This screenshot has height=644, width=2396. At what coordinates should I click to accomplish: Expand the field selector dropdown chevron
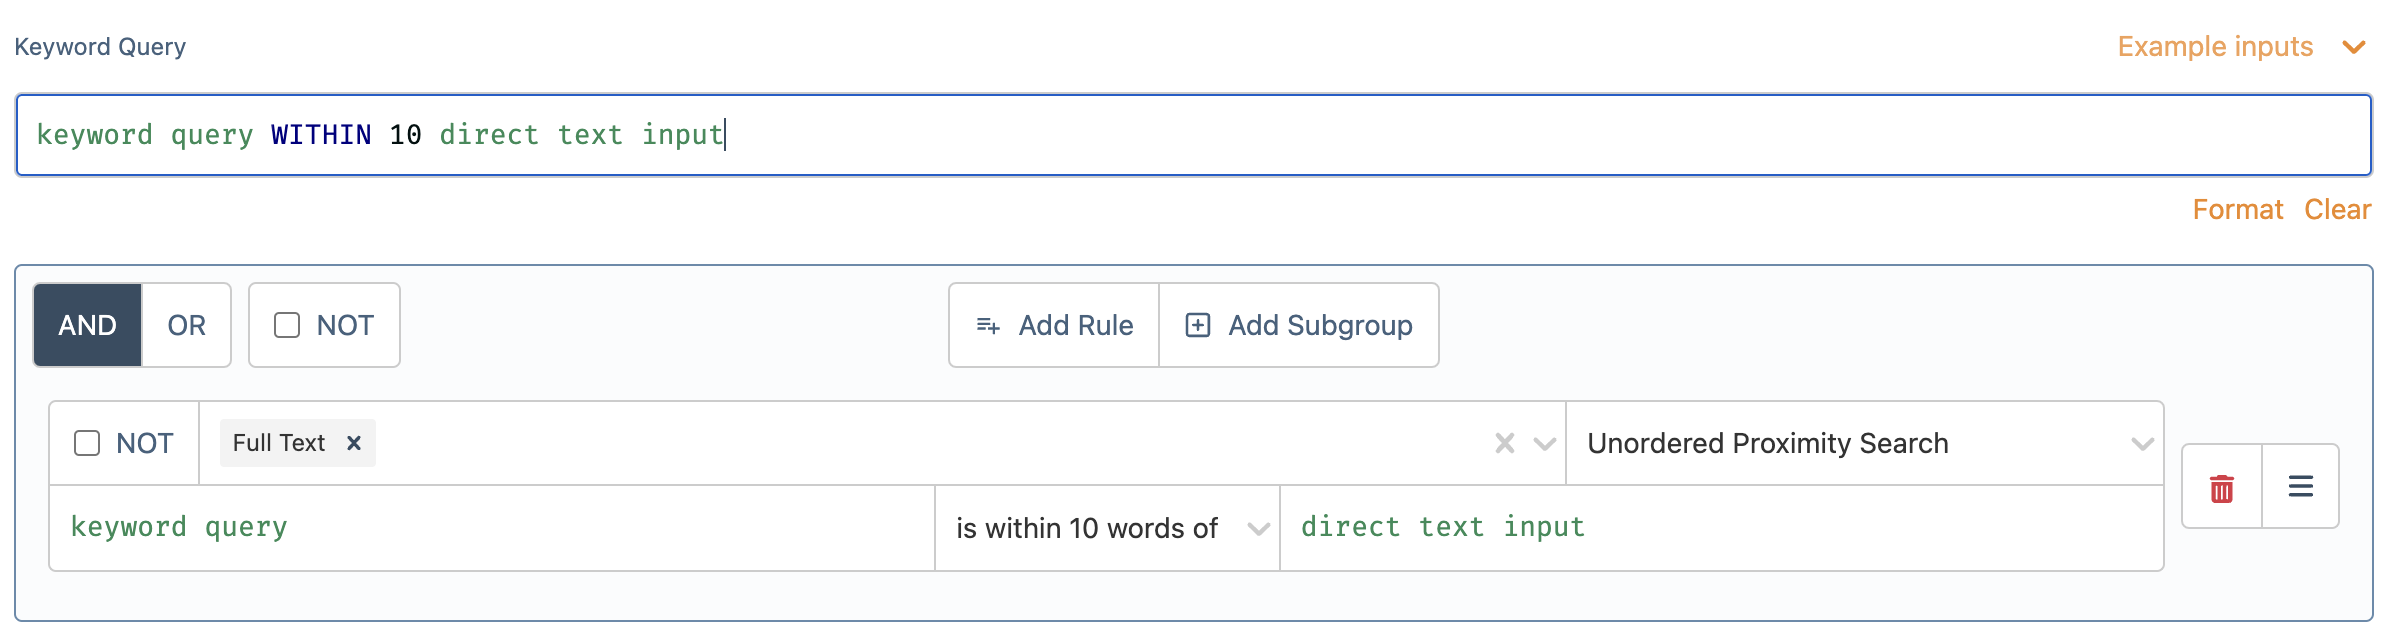pyautogui.click(x=1544, y=444)
